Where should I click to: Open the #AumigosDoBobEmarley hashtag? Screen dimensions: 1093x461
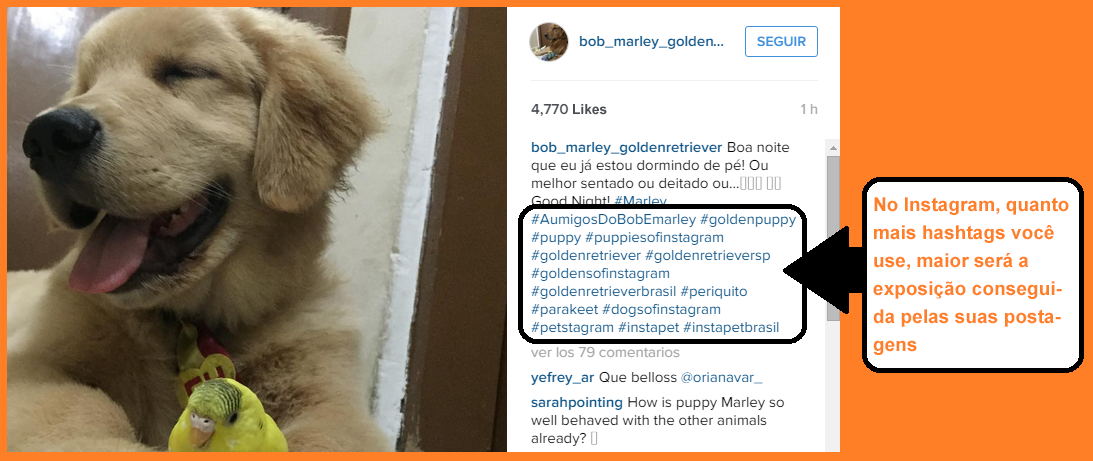pyautogui.click(x=613, y=220)
